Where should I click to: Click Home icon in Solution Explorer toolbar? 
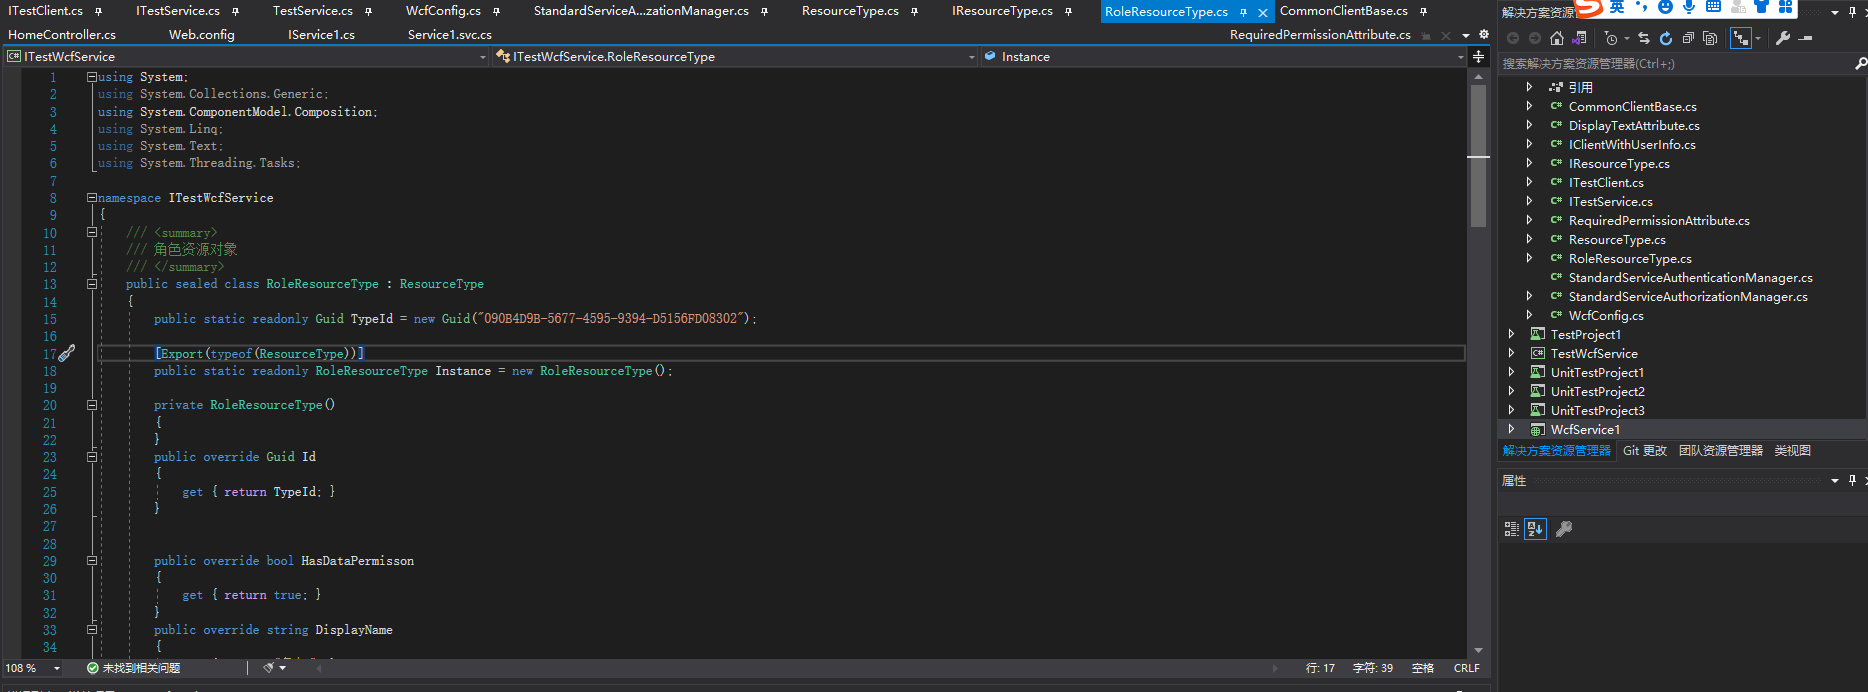click(1557, 38)
